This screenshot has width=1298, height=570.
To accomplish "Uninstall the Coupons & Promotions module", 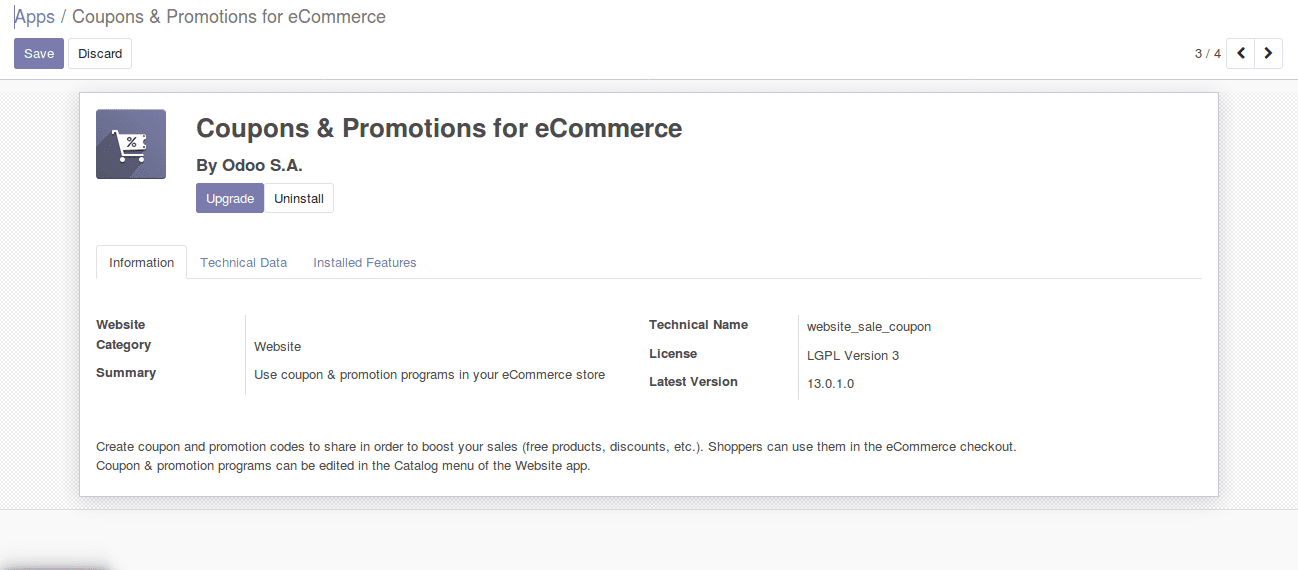I will click(299, 198).
